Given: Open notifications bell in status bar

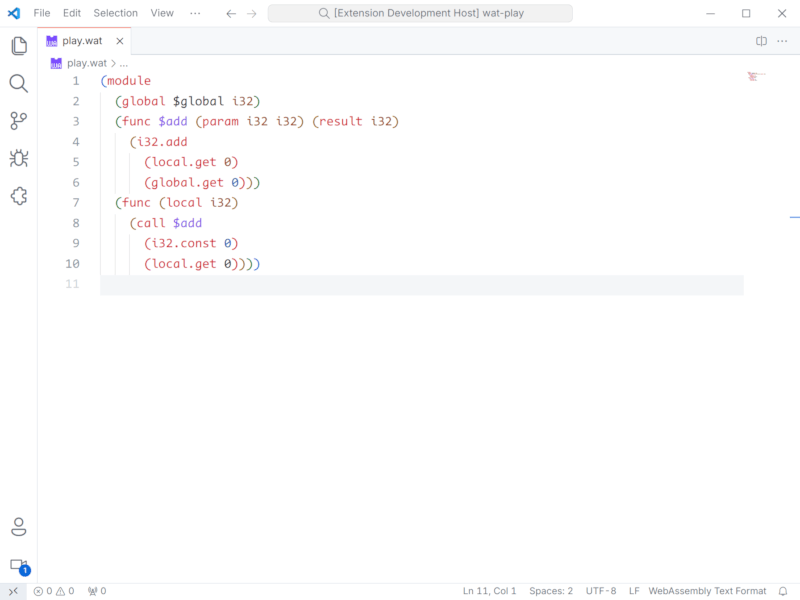Looking at the screenshot, I should pyautogui.click(x=783, y=591).
